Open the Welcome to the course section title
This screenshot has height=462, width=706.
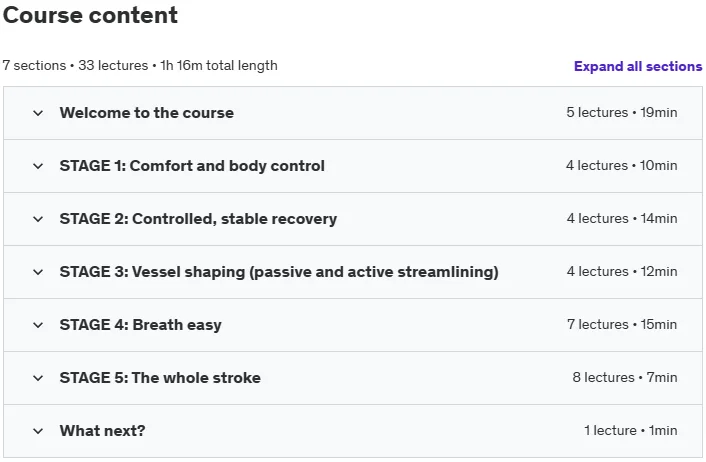tap(147, 113)
